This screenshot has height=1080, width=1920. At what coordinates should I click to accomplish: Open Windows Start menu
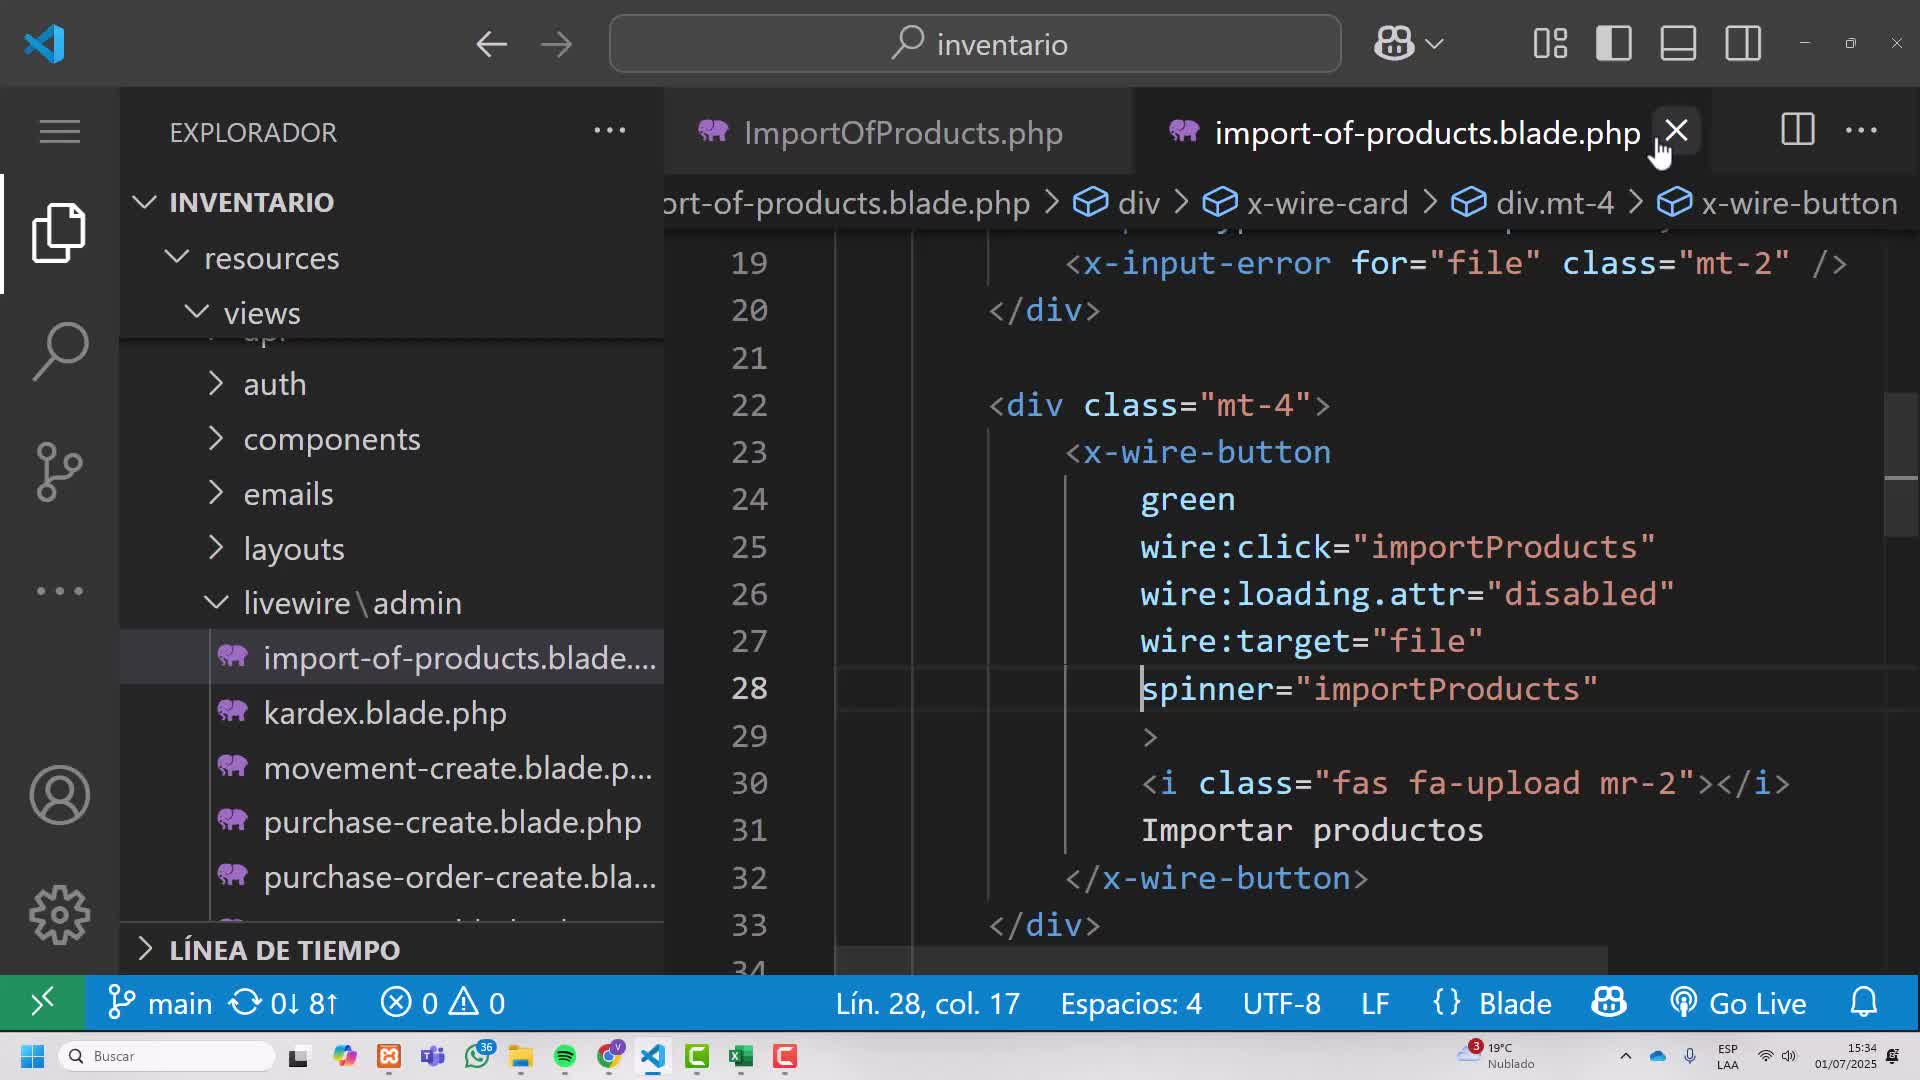coord(32,1056)
